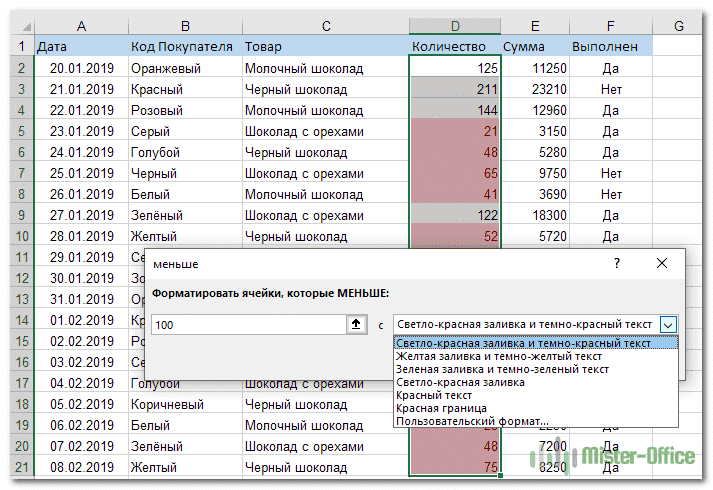The width and height of the screenshot is (713, 490).
Task: Select column D header
Action: coord(455,25)
